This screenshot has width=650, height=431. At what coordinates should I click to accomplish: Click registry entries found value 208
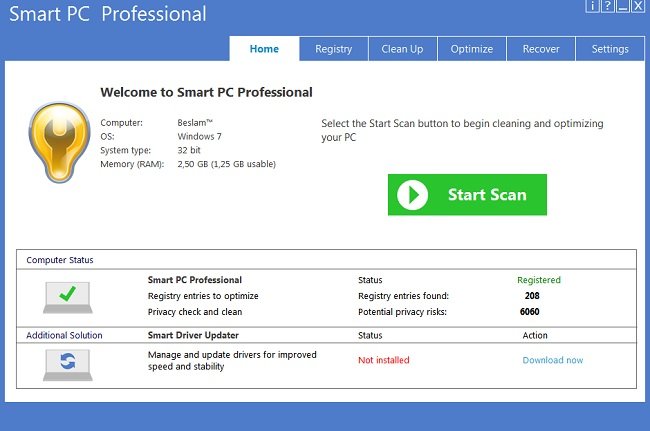click(x=532, y=296)
